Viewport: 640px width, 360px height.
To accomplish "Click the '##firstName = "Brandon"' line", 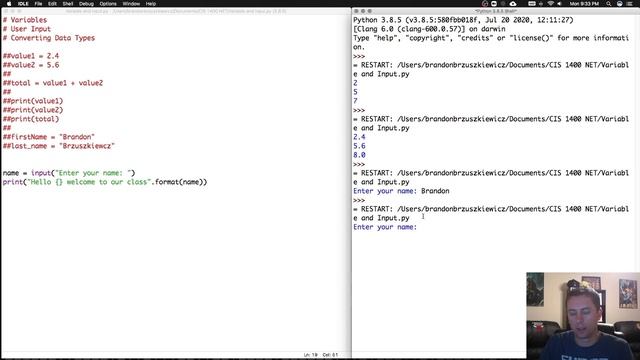I will [x=49, y=137].
